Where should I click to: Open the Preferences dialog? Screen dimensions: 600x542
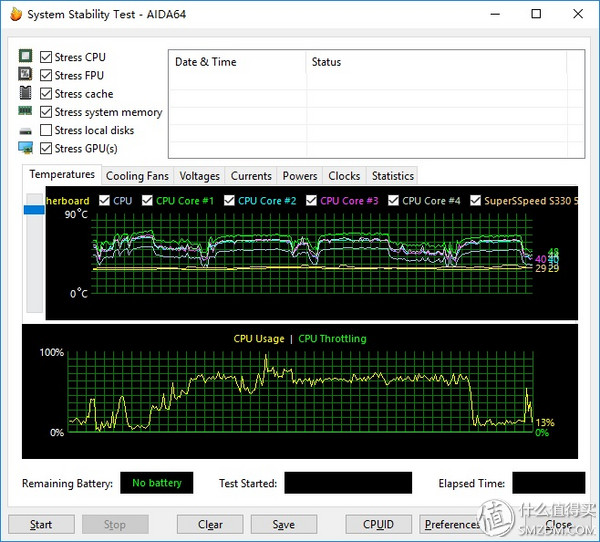coord(452,524)
